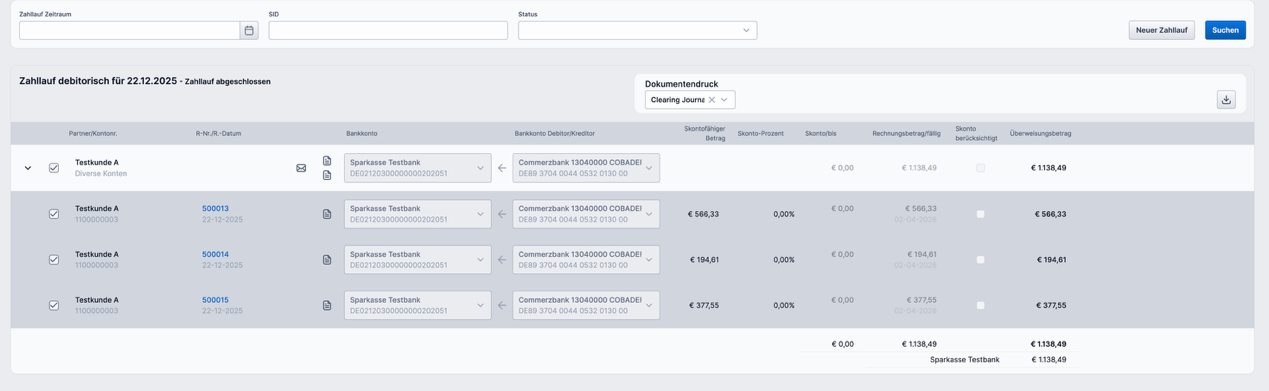
Task: Toggle checkbox of Testkunde A Diverse Konten row
Action: tap(54, 168)
